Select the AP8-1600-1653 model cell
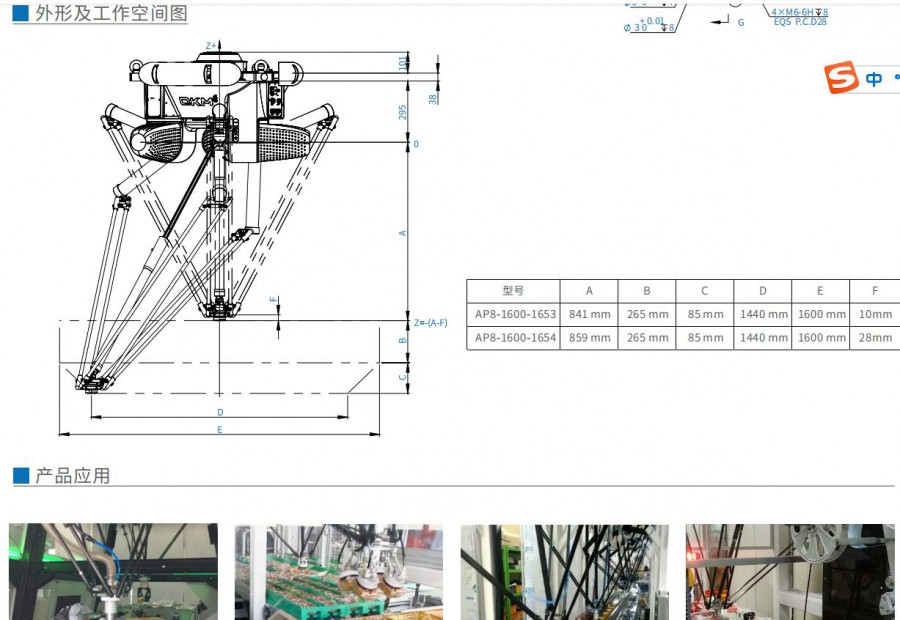 (x=514, y=314)
